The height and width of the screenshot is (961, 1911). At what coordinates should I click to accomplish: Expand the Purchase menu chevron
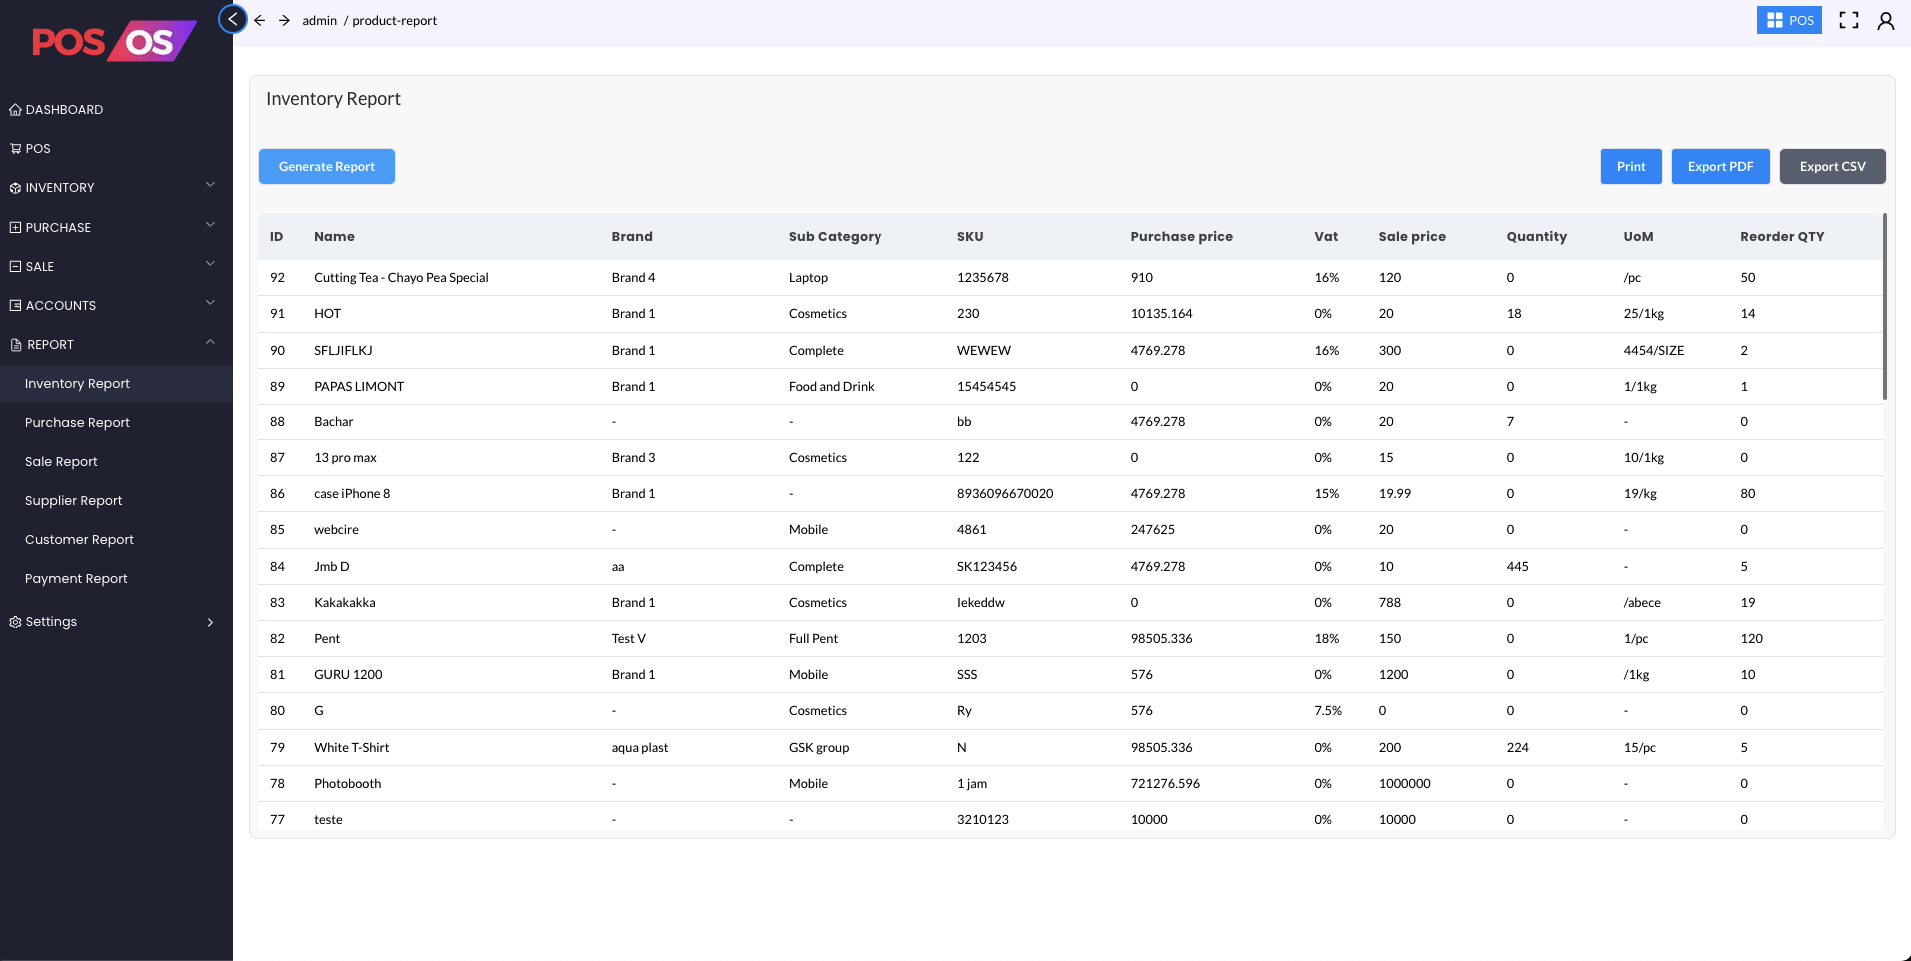(210, 225)
